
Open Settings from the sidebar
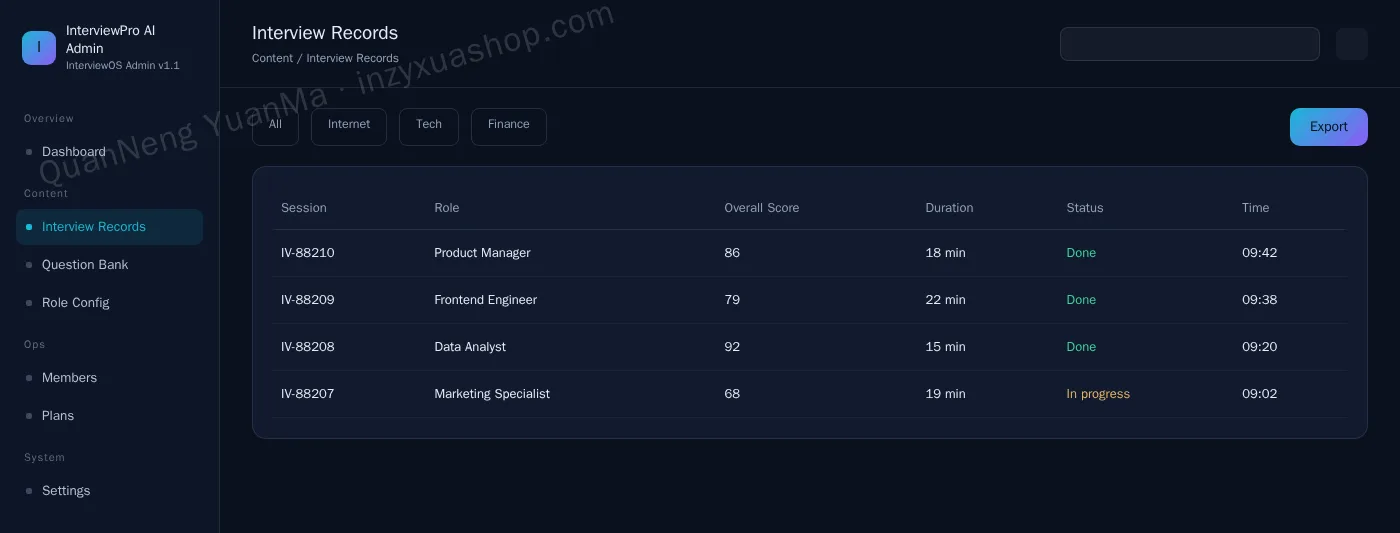tap(109, 491)
